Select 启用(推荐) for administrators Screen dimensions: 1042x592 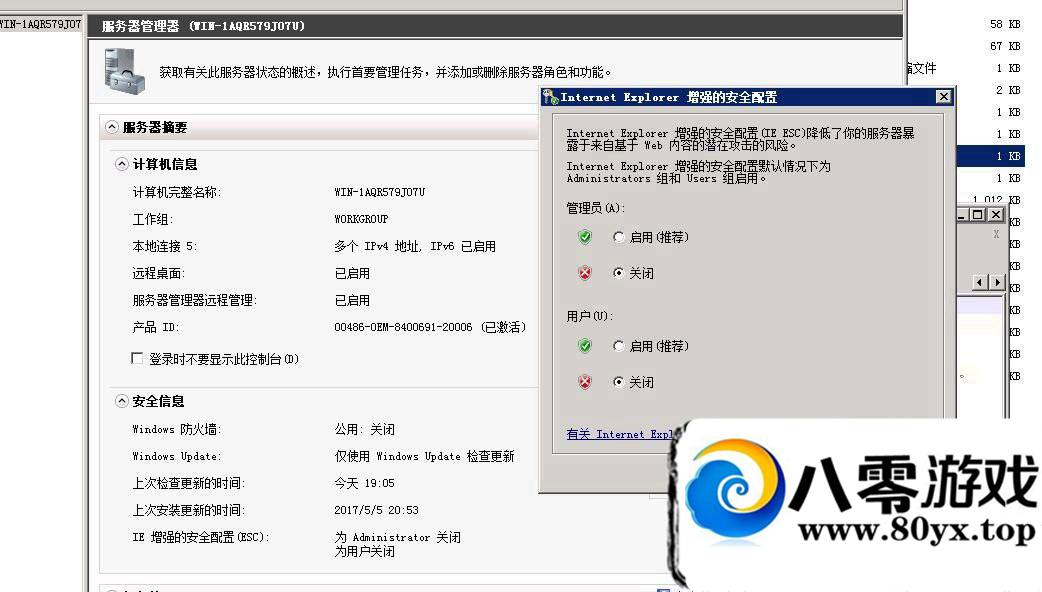(619, 237)
